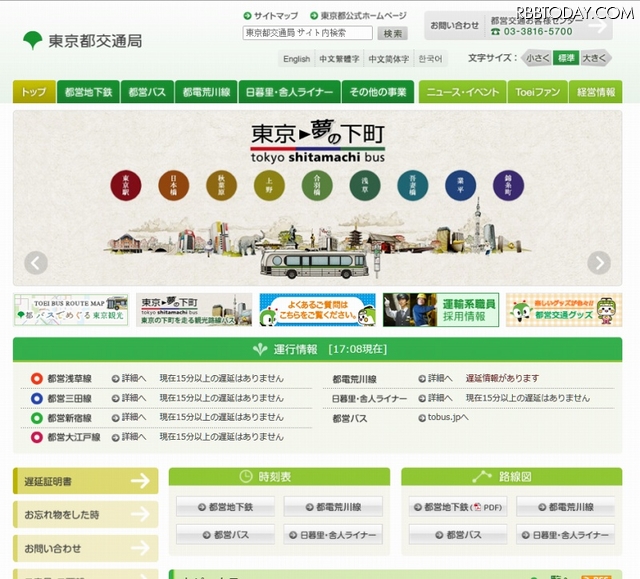
Task: Go to next carousel slide arrow
Action: coord(599,263)
